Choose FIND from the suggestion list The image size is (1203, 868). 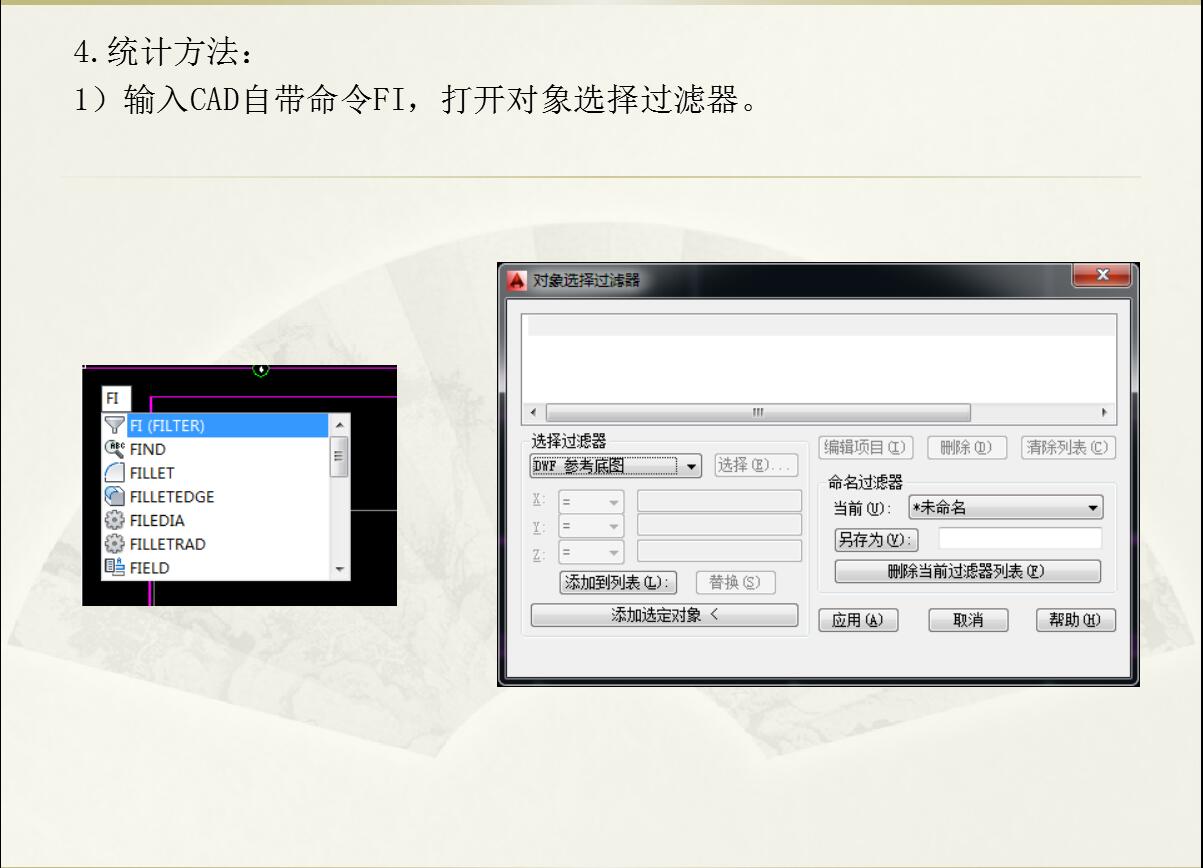pos(148,449)
